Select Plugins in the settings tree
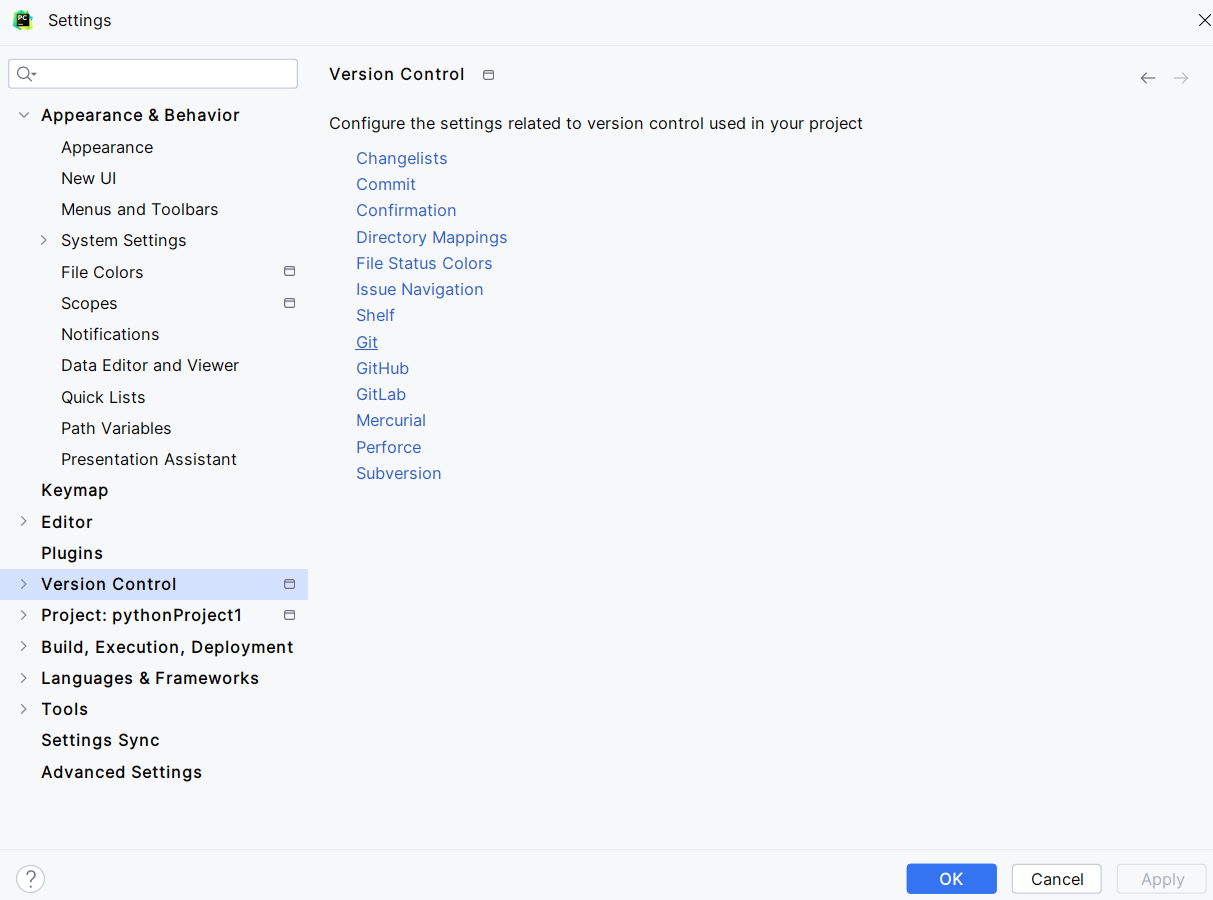The image size is (1213, 900). click(x=72, y=553)
